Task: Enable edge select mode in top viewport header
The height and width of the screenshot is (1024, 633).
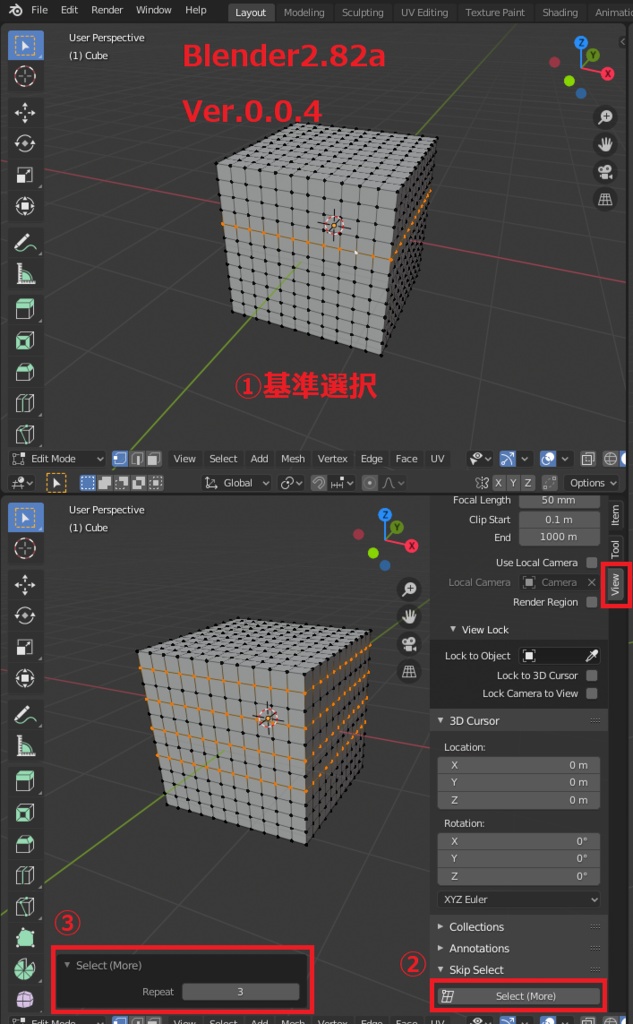Action: 137,458
